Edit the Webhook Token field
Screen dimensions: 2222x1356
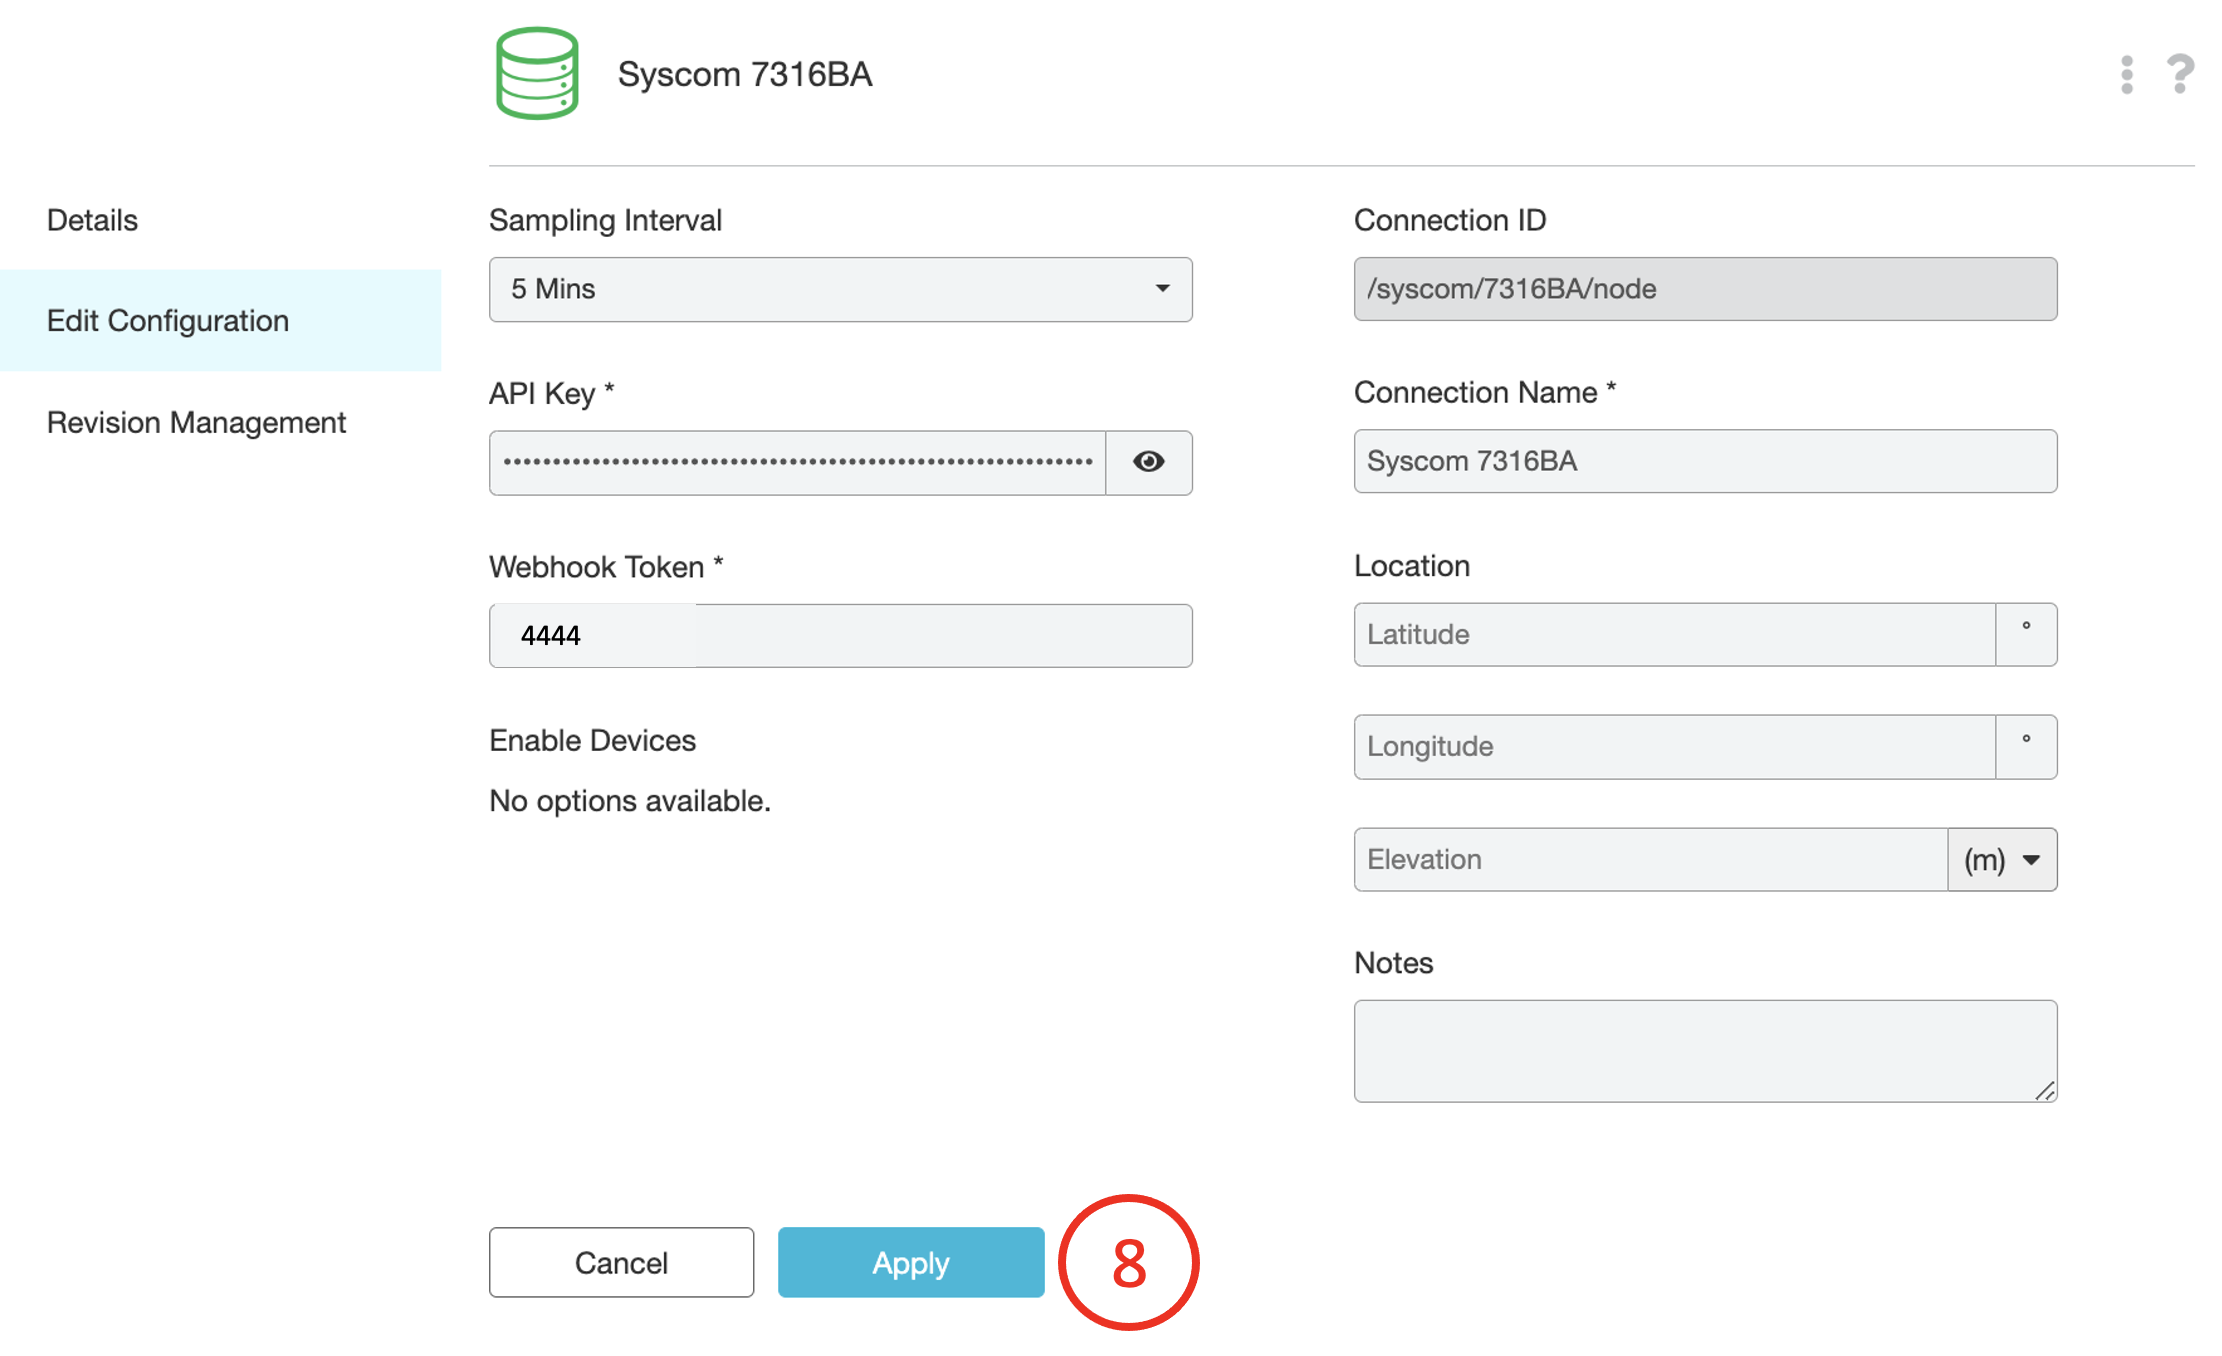pos(840,635)
